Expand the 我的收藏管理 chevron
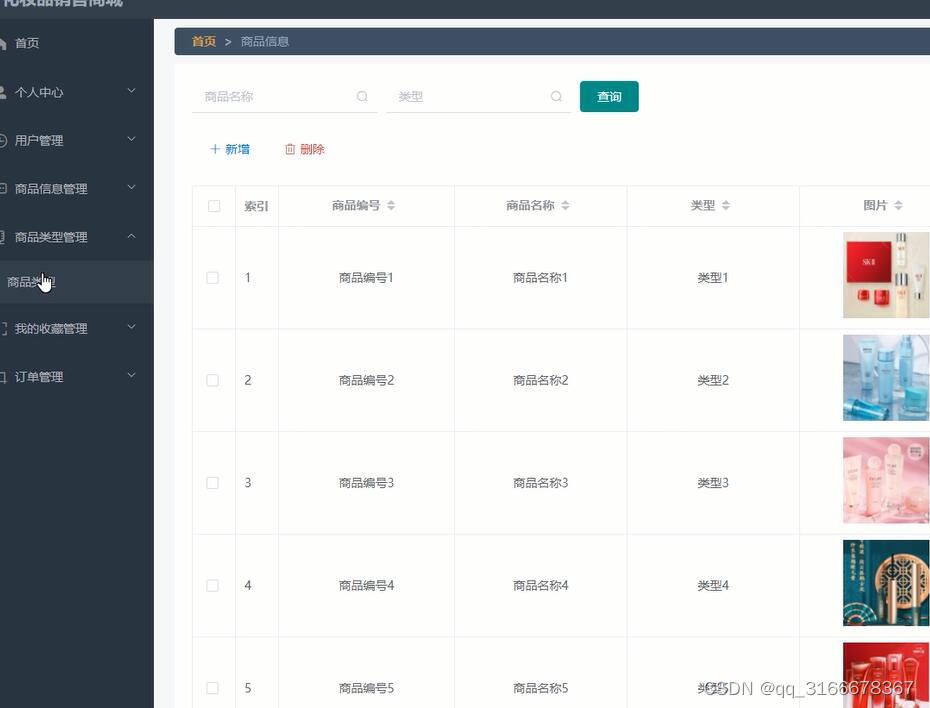 132,327
